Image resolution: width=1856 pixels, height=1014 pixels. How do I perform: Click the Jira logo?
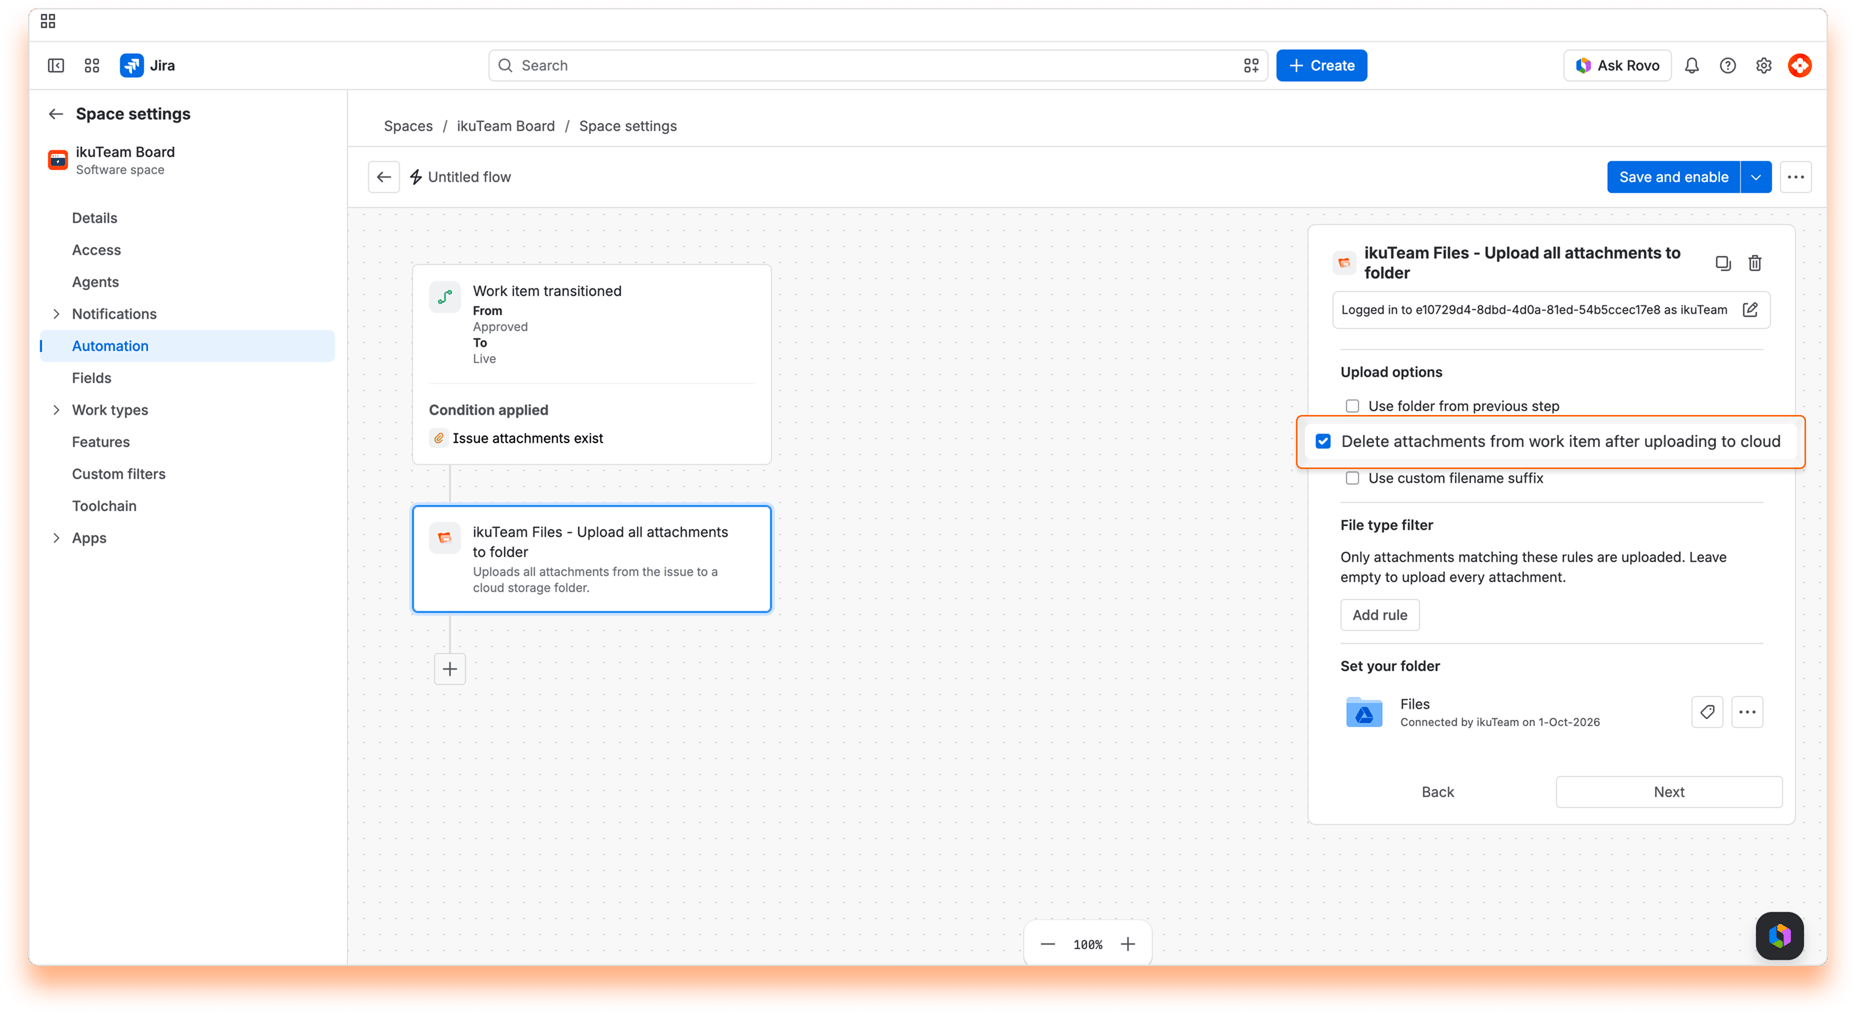(148, 65)
